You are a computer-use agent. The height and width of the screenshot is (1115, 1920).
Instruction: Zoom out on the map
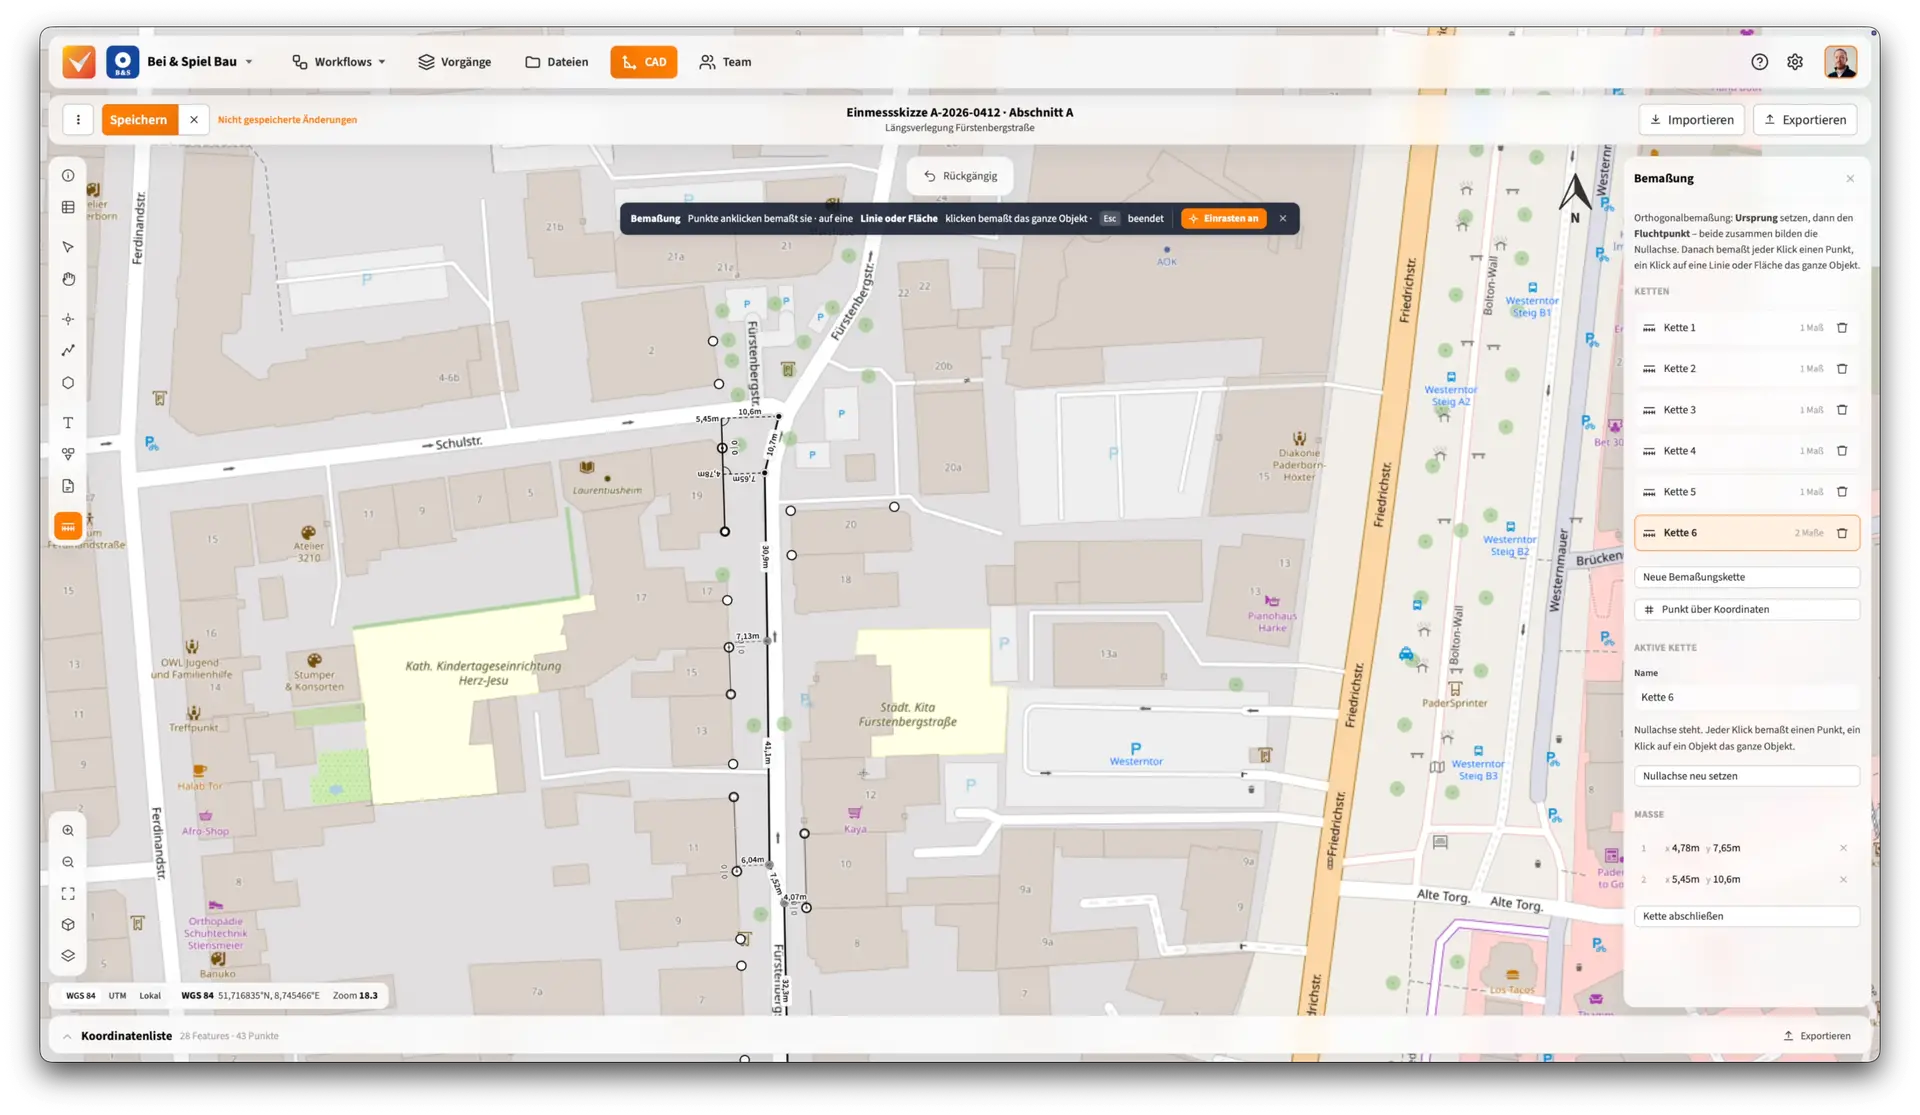point(68,862)
